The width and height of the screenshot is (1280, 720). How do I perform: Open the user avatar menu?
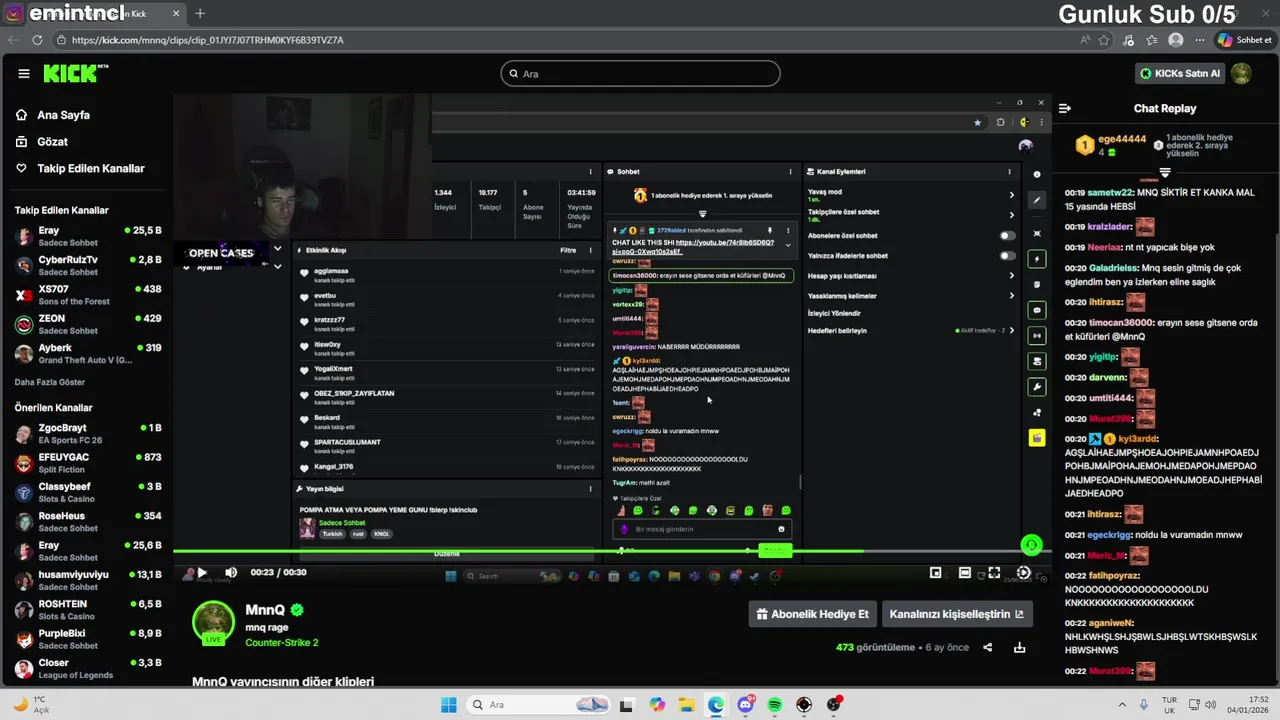[1241, 73]
